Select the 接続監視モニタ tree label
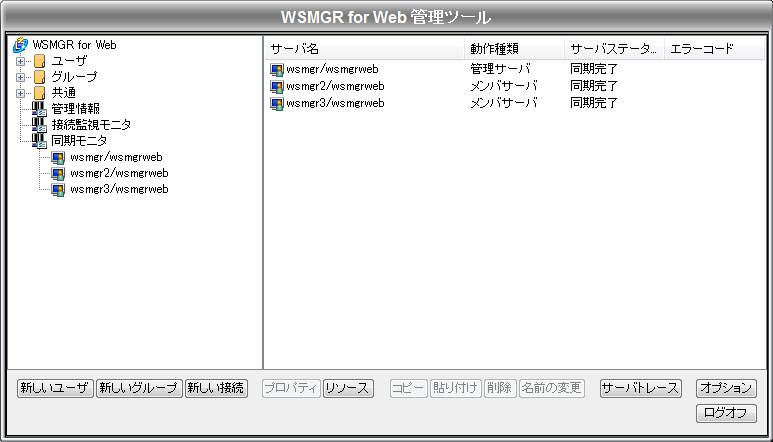Viewport: 773px width, 442px height. tap(91, 125)
